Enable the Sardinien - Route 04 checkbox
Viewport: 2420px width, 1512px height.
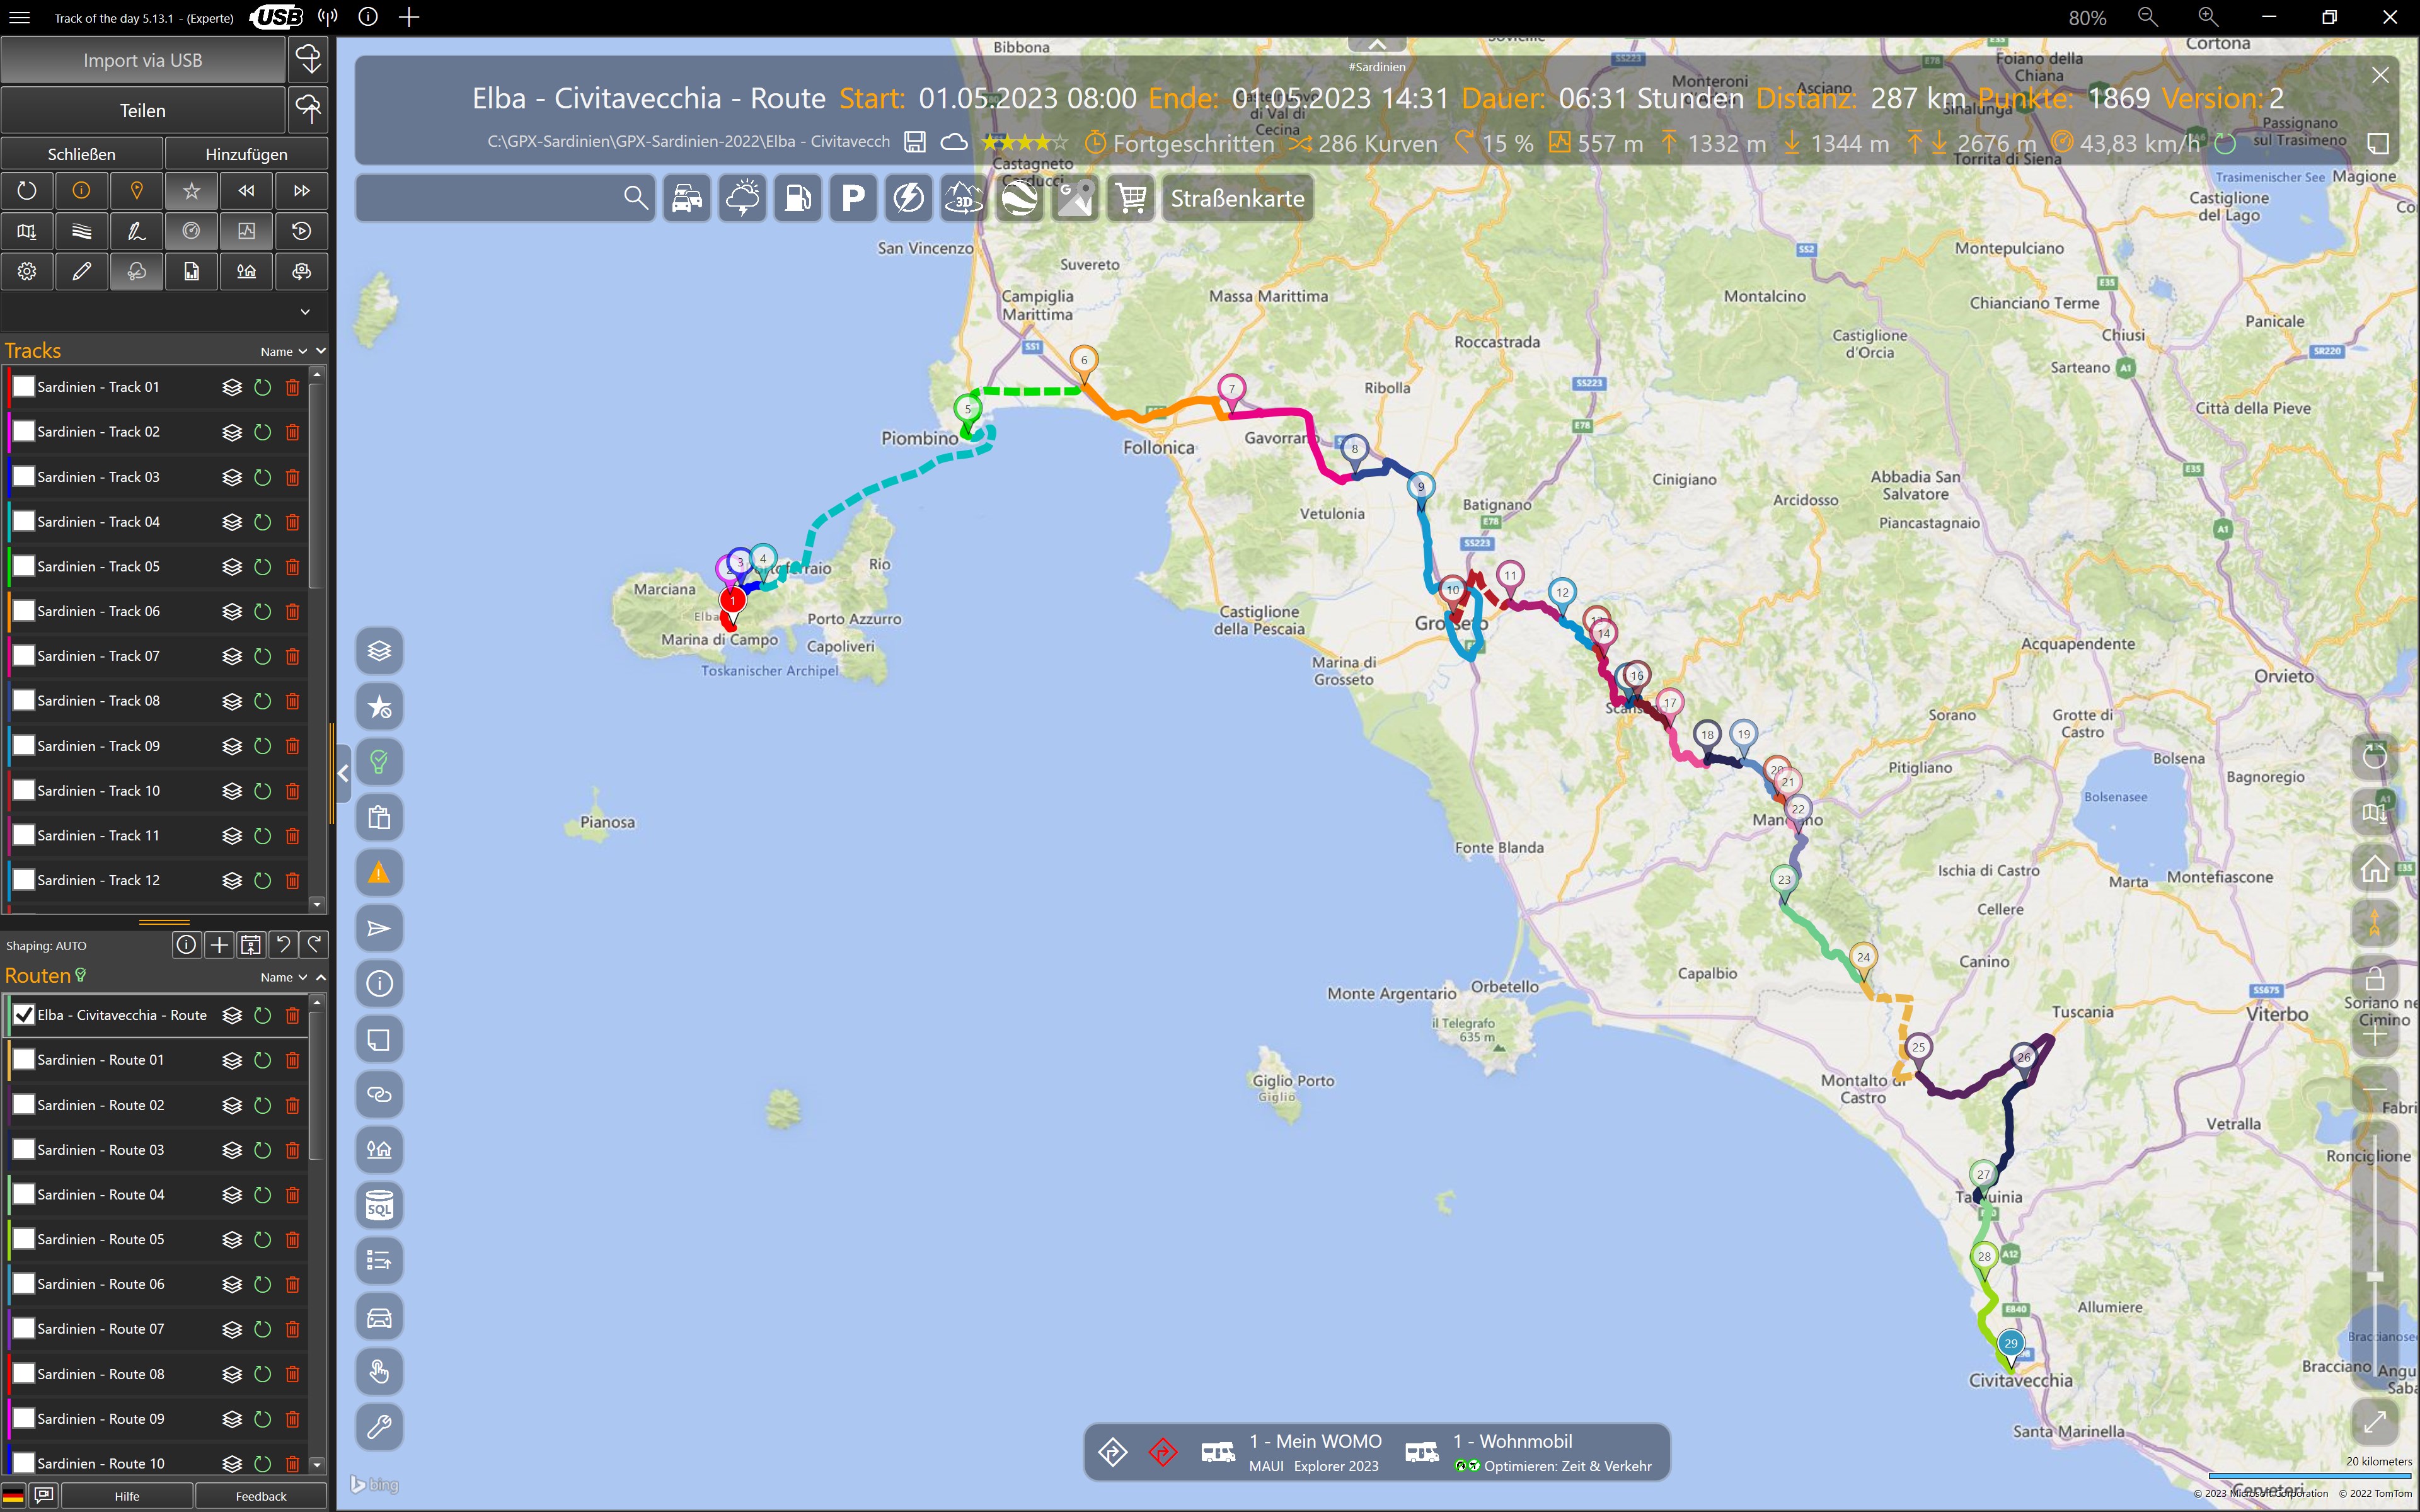click(x=23, y=1195)
